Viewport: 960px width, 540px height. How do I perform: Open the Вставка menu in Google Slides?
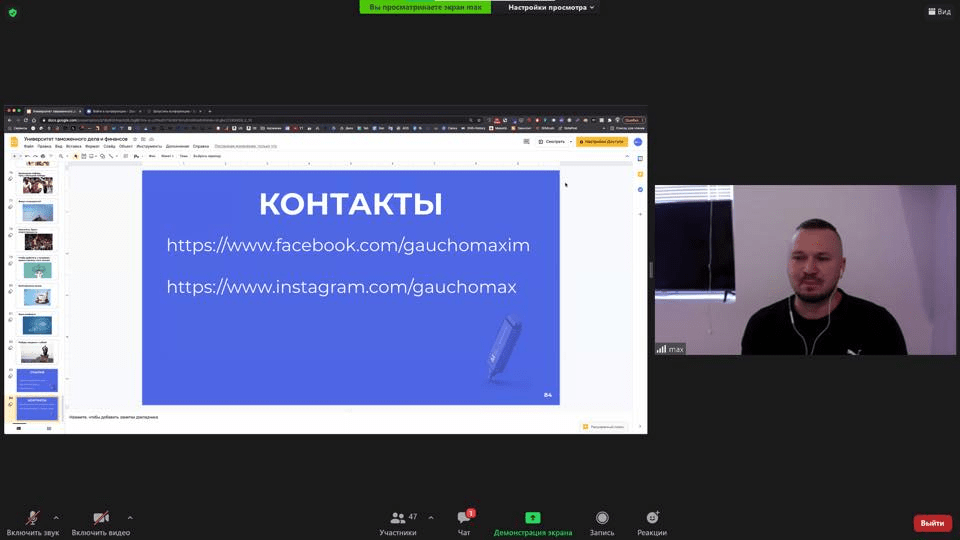[73, 146]
